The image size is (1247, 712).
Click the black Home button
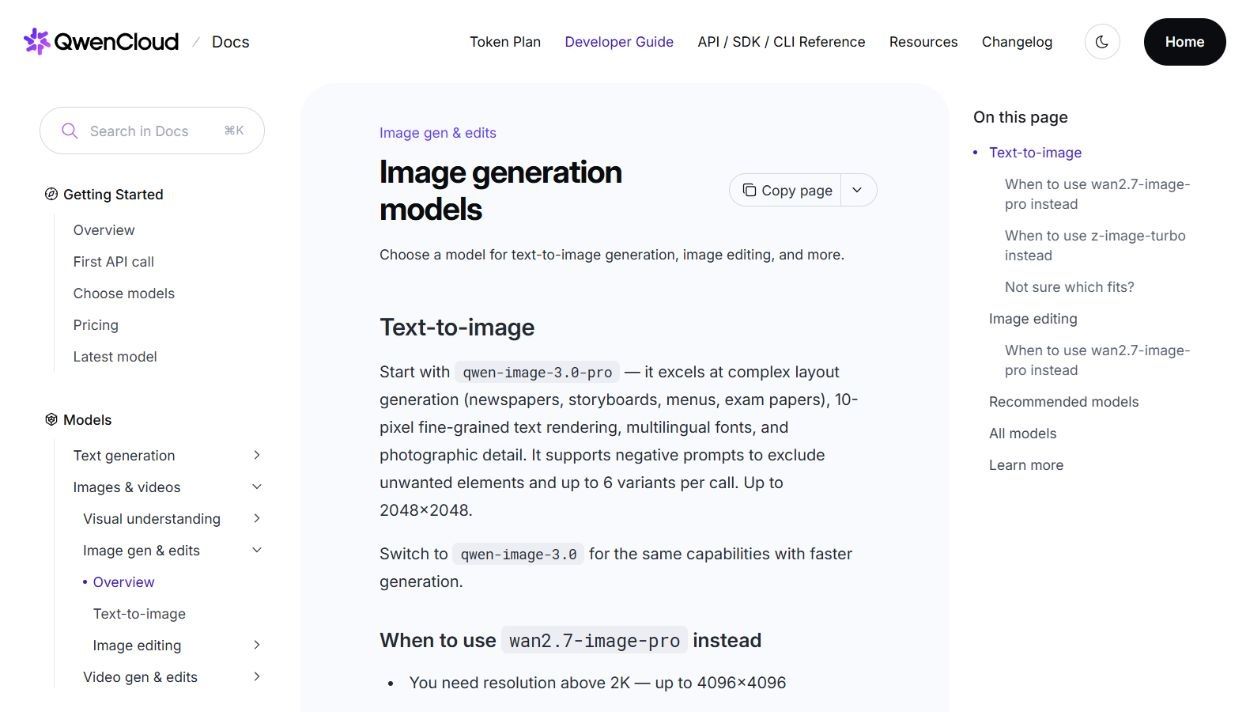point(1184,42)
